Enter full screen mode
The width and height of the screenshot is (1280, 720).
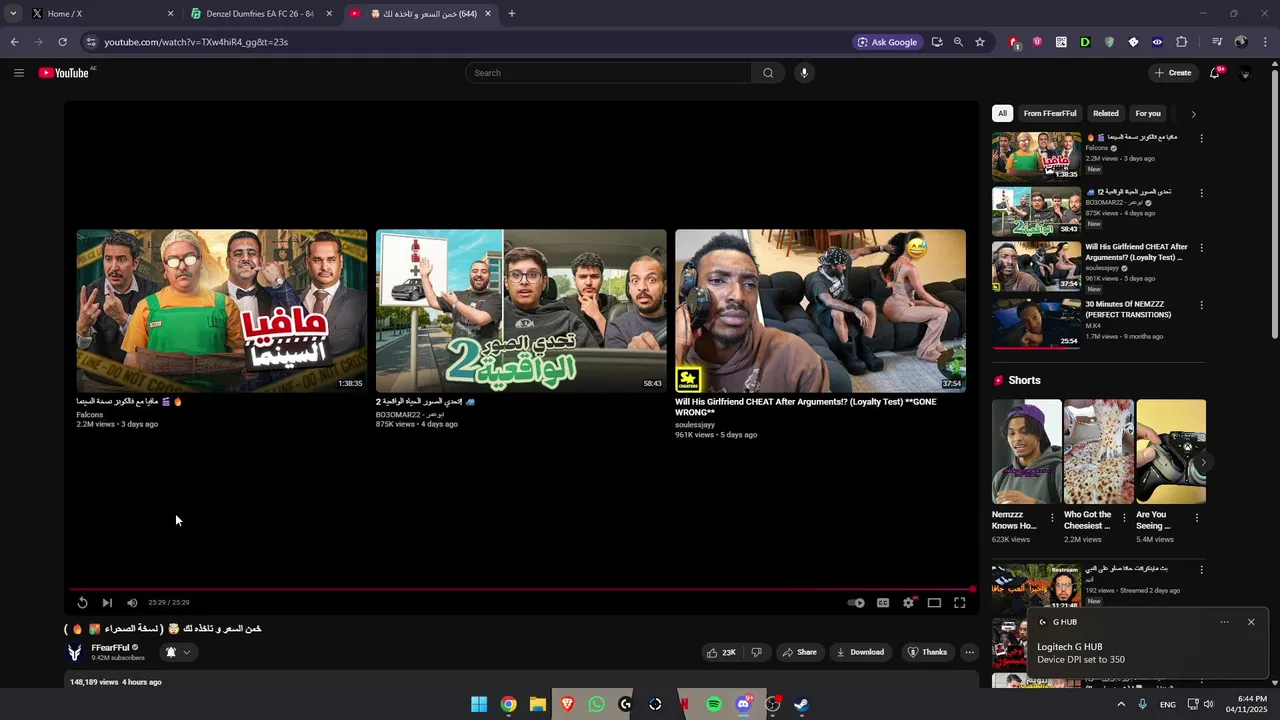[x=960, y=603]
